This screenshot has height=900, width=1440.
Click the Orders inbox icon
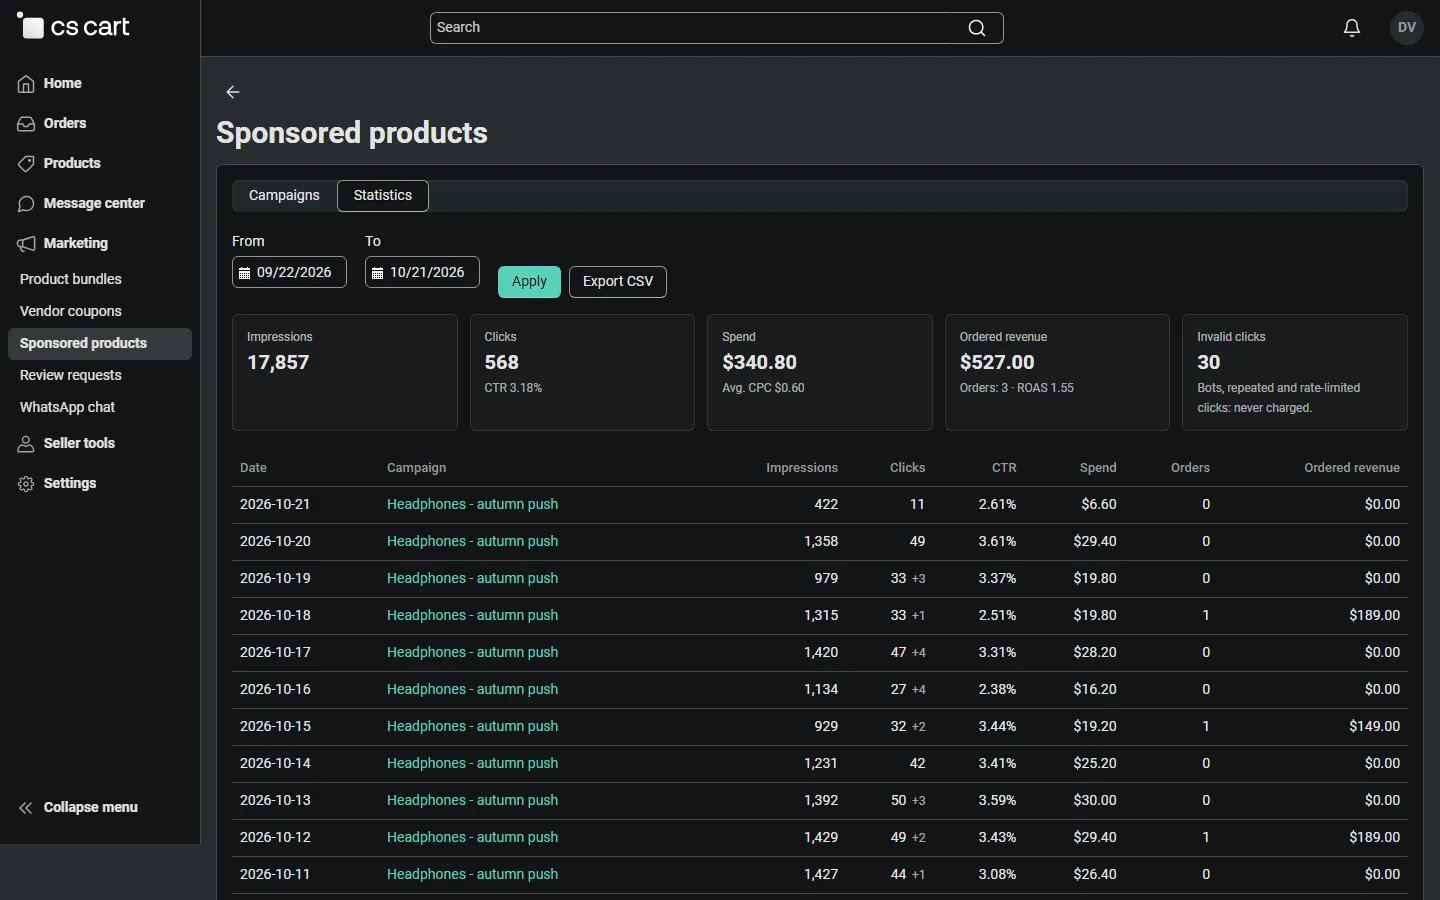(26, 124)
